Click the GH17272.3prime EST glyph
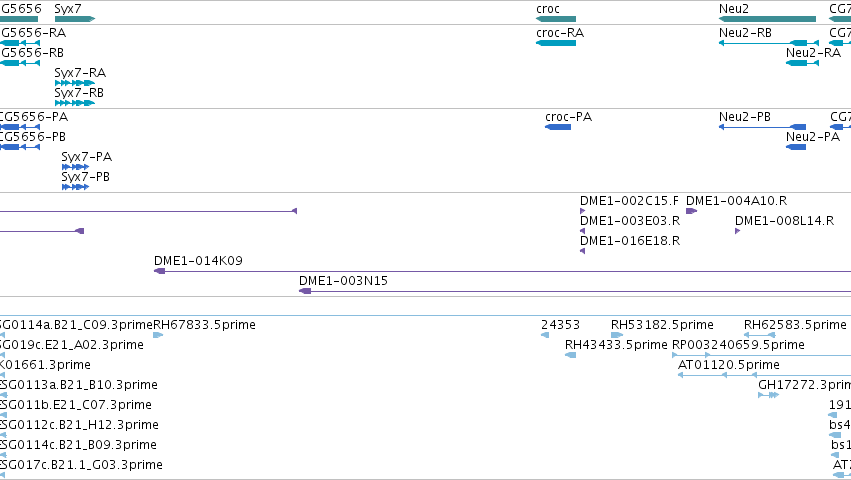 769,395
